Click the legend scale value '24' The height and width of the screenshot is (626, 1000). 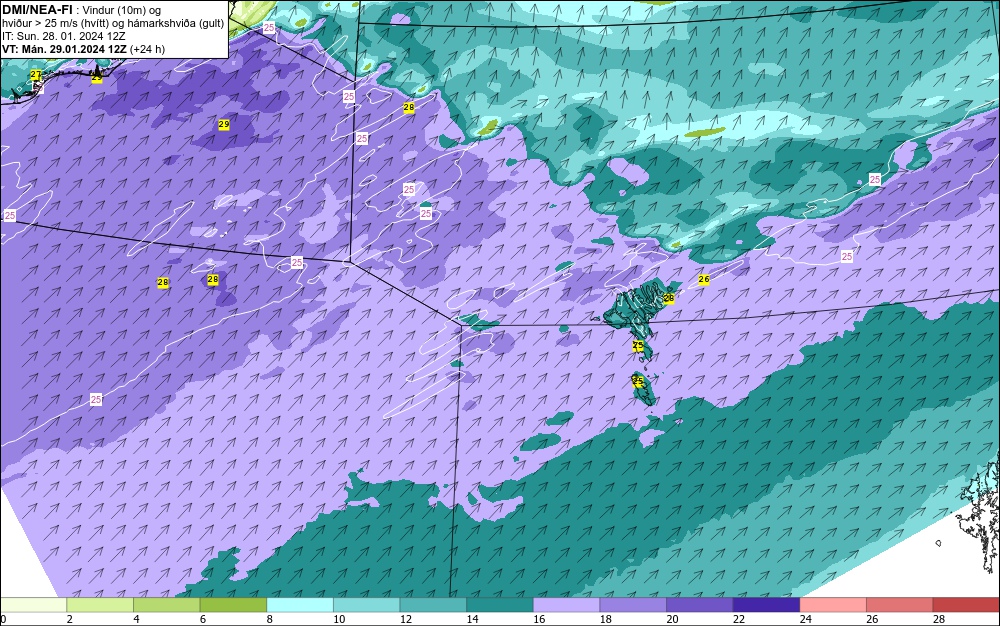coord(805,619)
